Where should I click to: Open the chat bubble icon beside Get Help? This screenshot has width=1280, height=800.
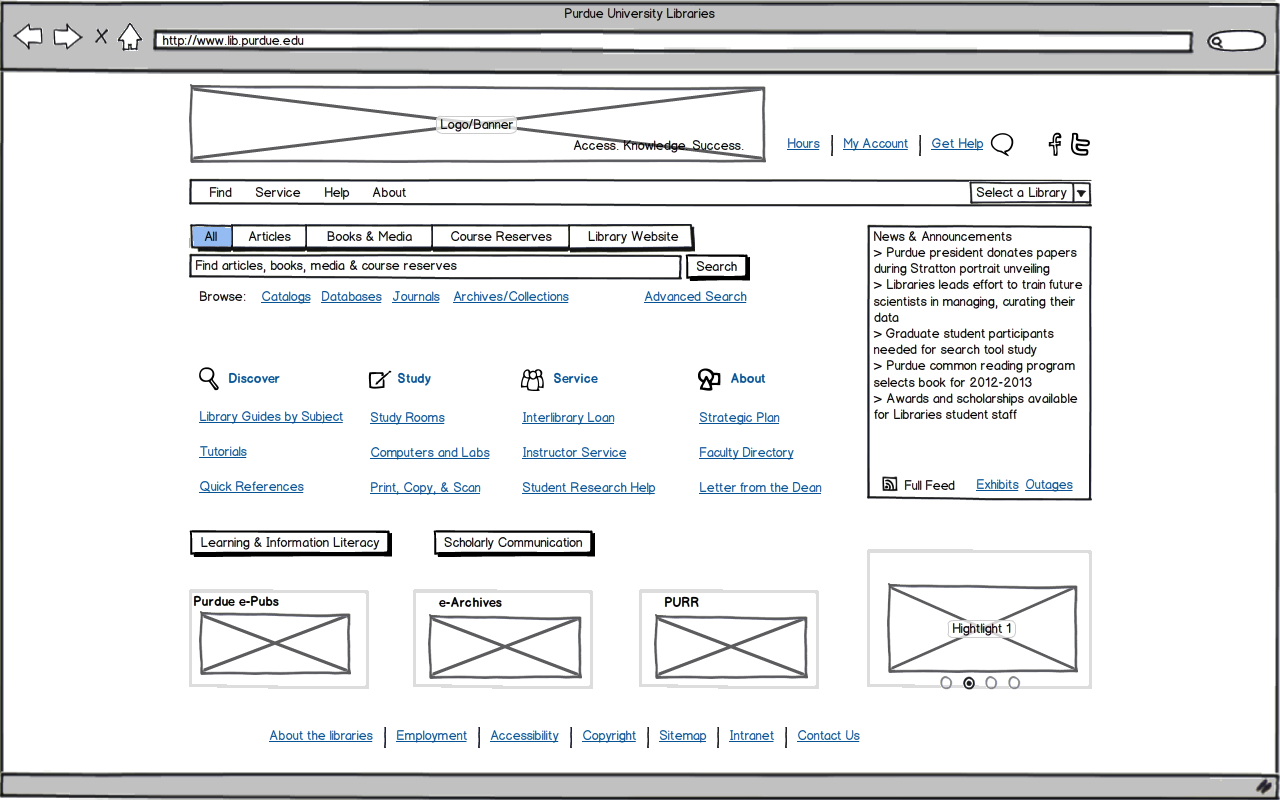point(1002,145)
